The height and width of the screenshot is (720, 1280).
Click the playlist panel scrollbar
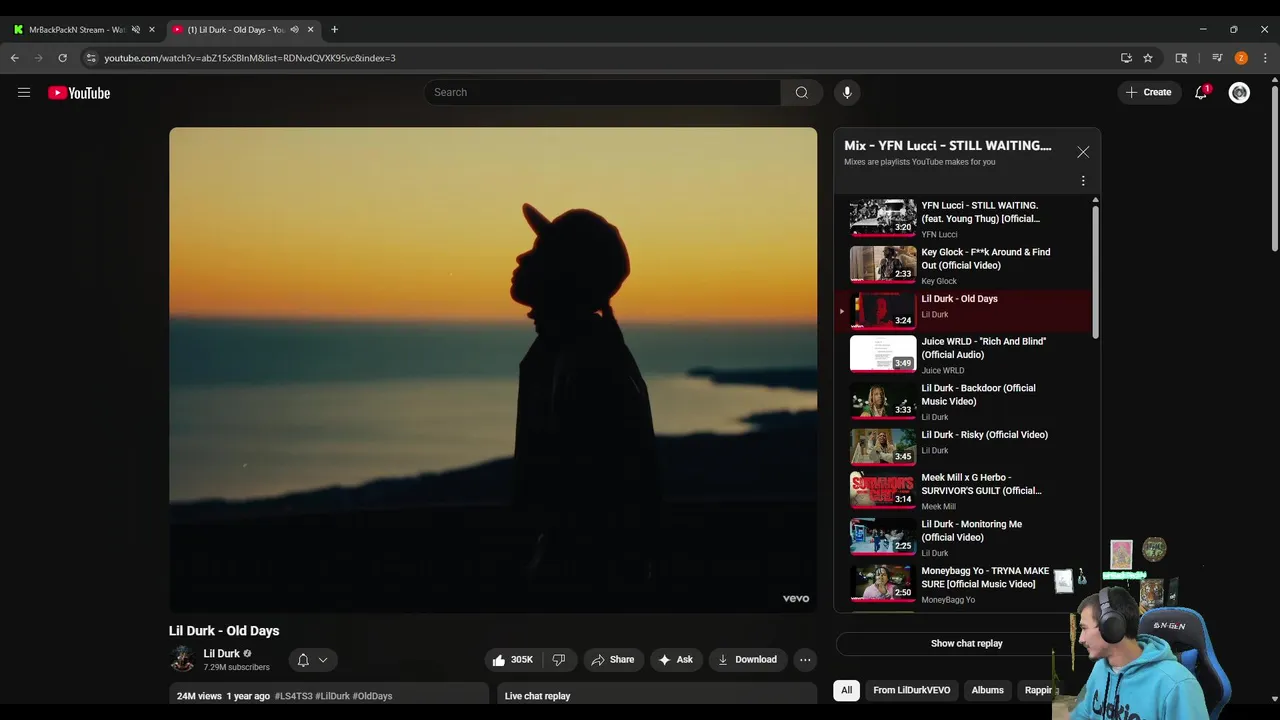[x=1095, y=270]
